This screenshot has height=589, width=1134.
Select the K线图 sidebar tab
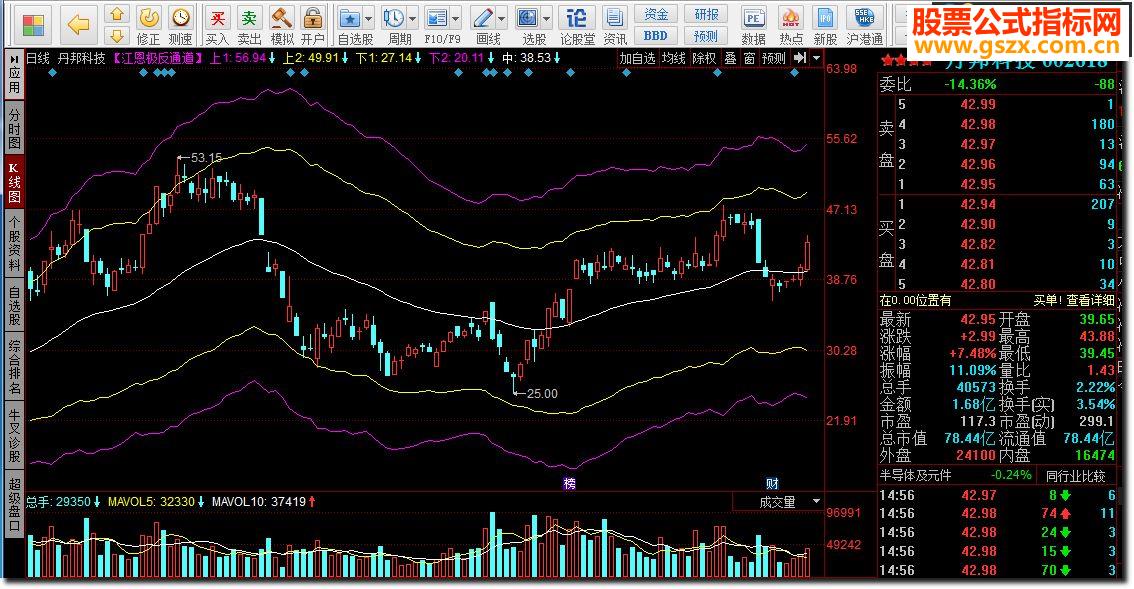tap(14, 182)
